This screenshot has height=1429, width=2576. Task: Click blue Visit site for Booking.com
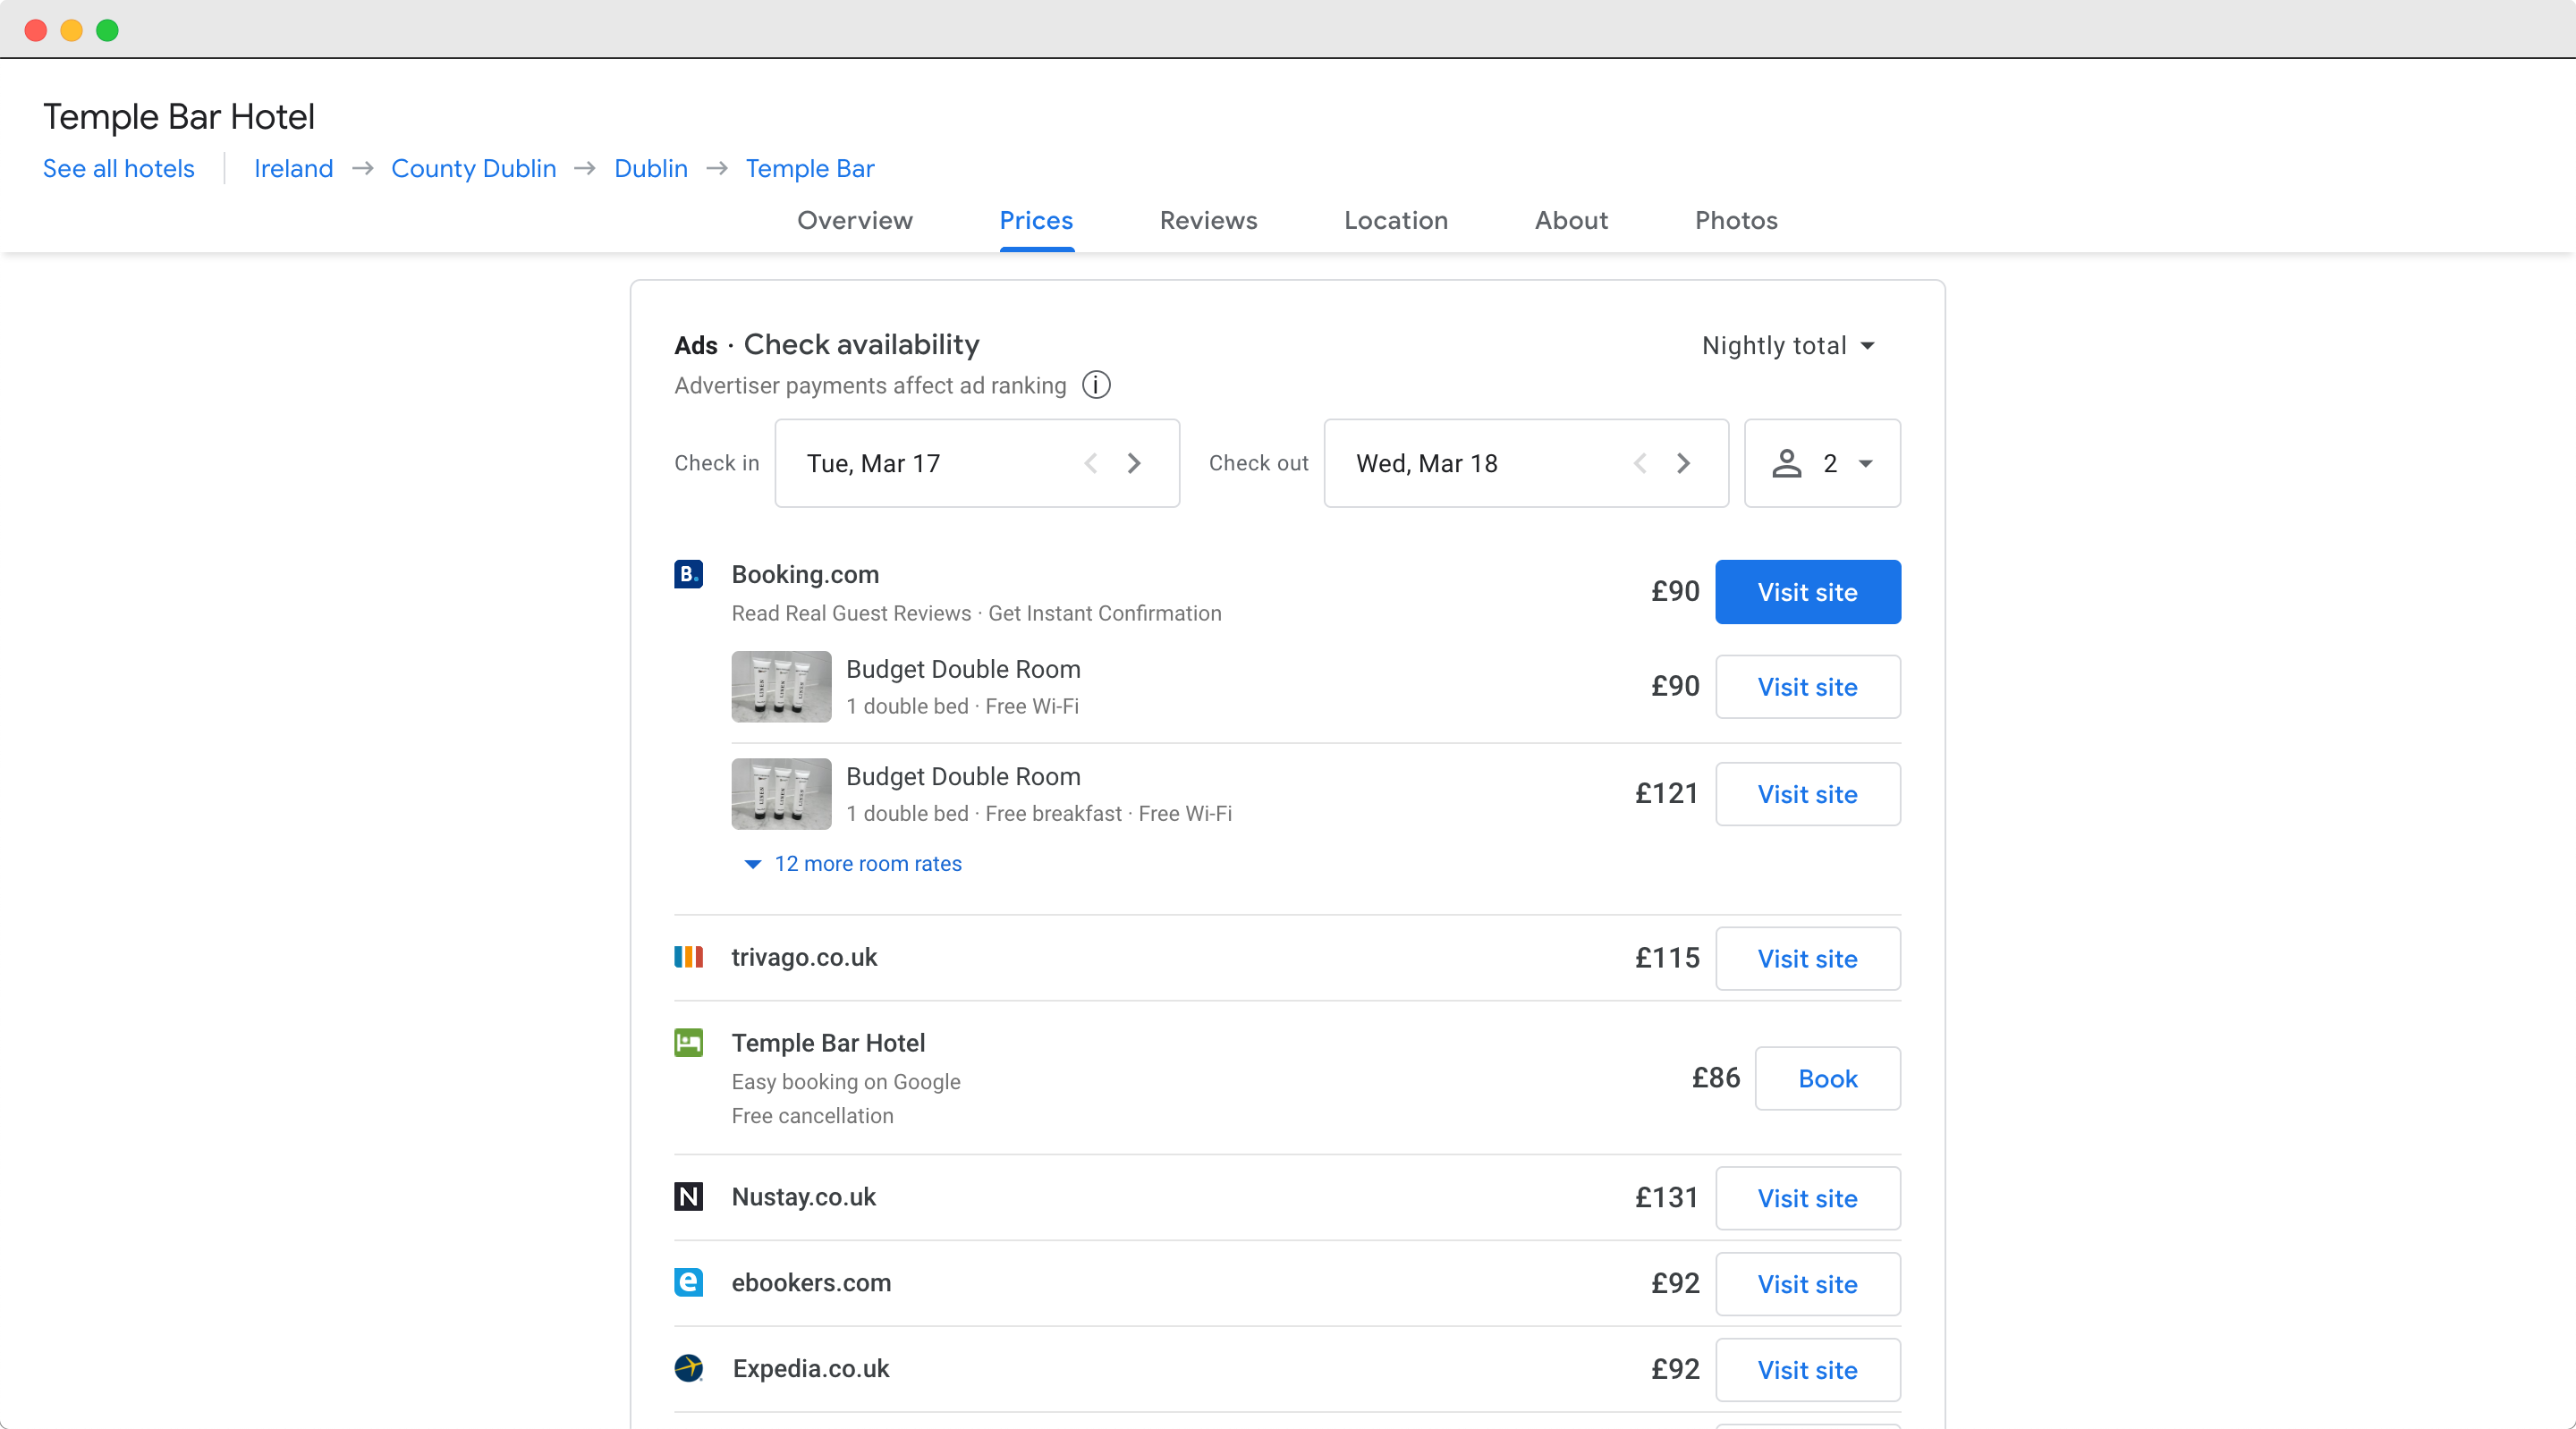click(1808, 592)
